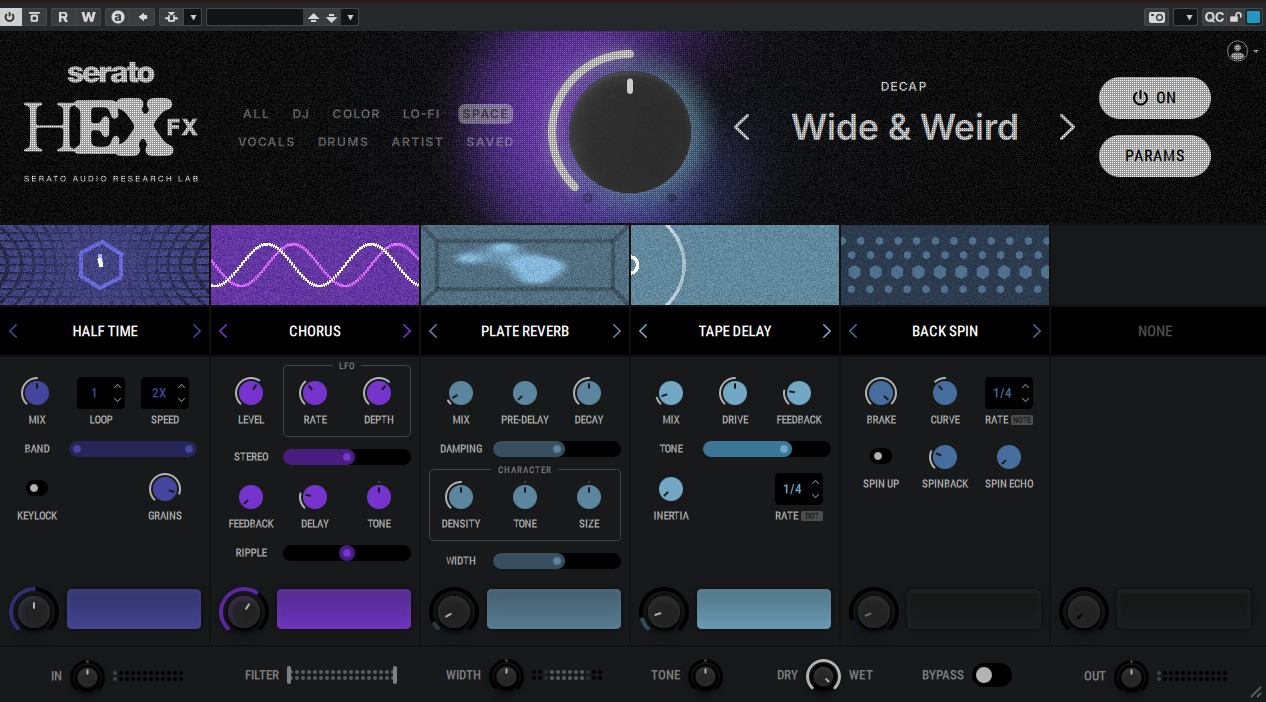Switch Plate Reverb to the next effect

tap(616, 331)
